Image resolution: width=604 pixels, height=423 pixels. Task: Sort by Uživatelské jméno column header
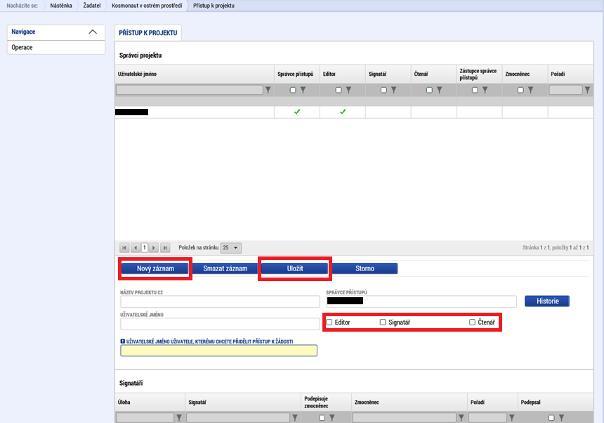137,74
